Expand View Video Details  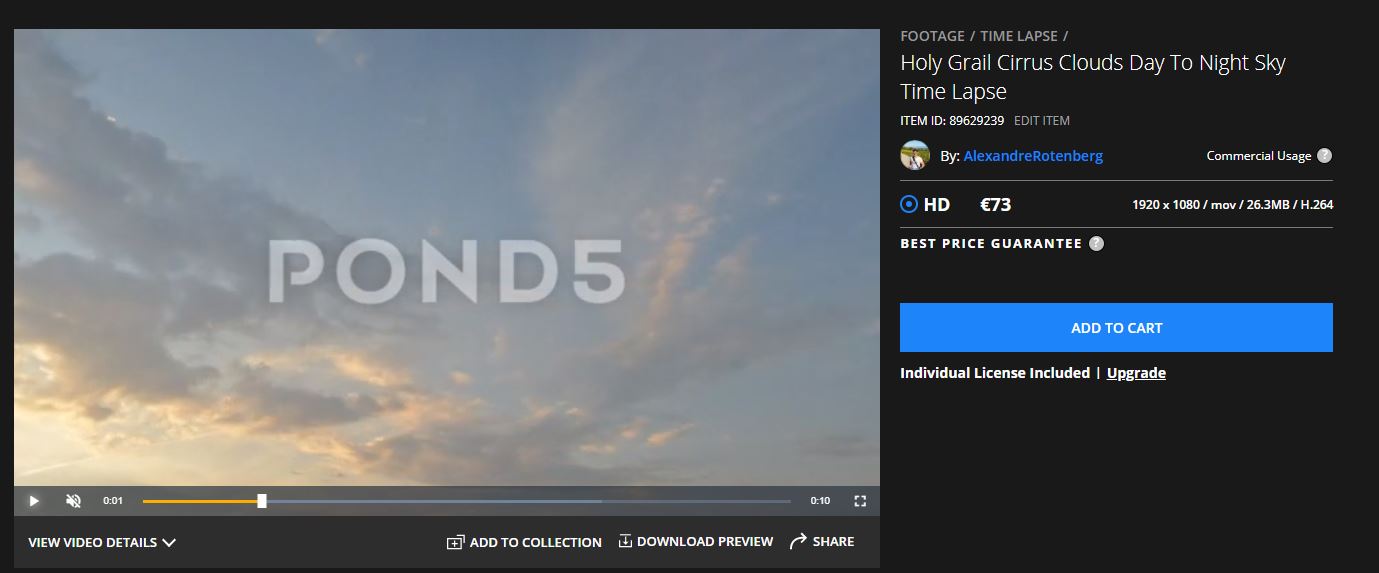(x=102, y=542)
